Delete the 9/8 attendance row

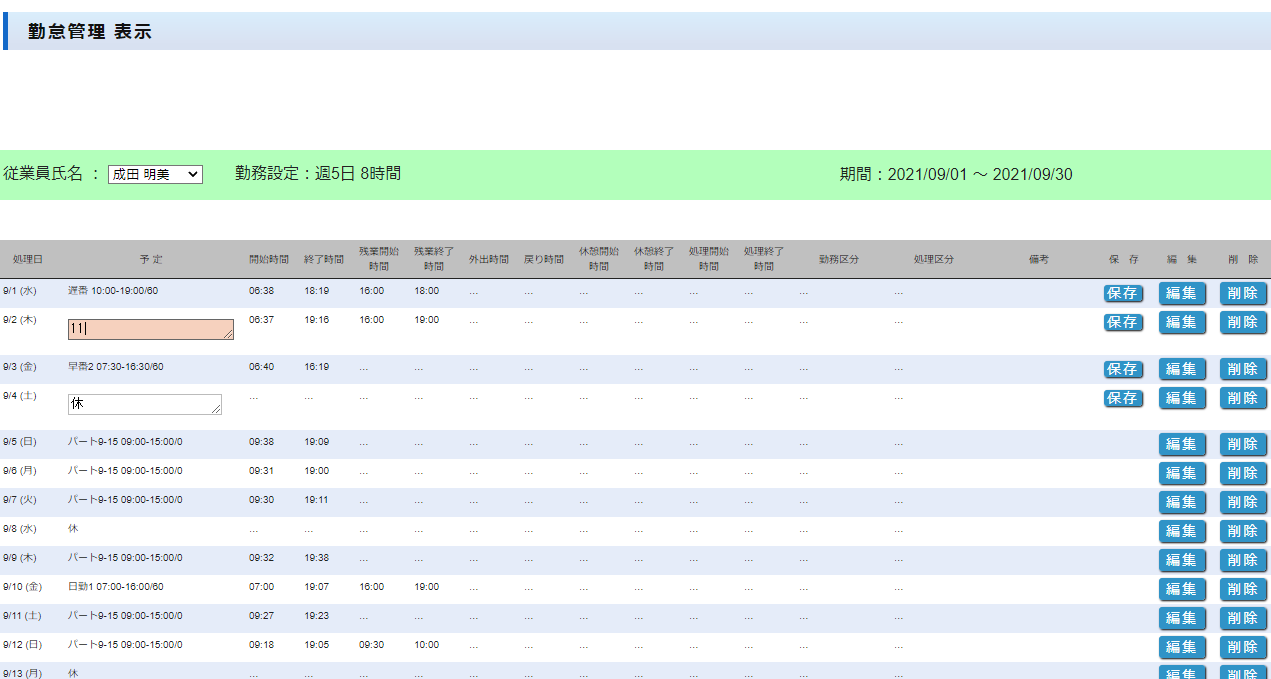(x=1242, y=531)
